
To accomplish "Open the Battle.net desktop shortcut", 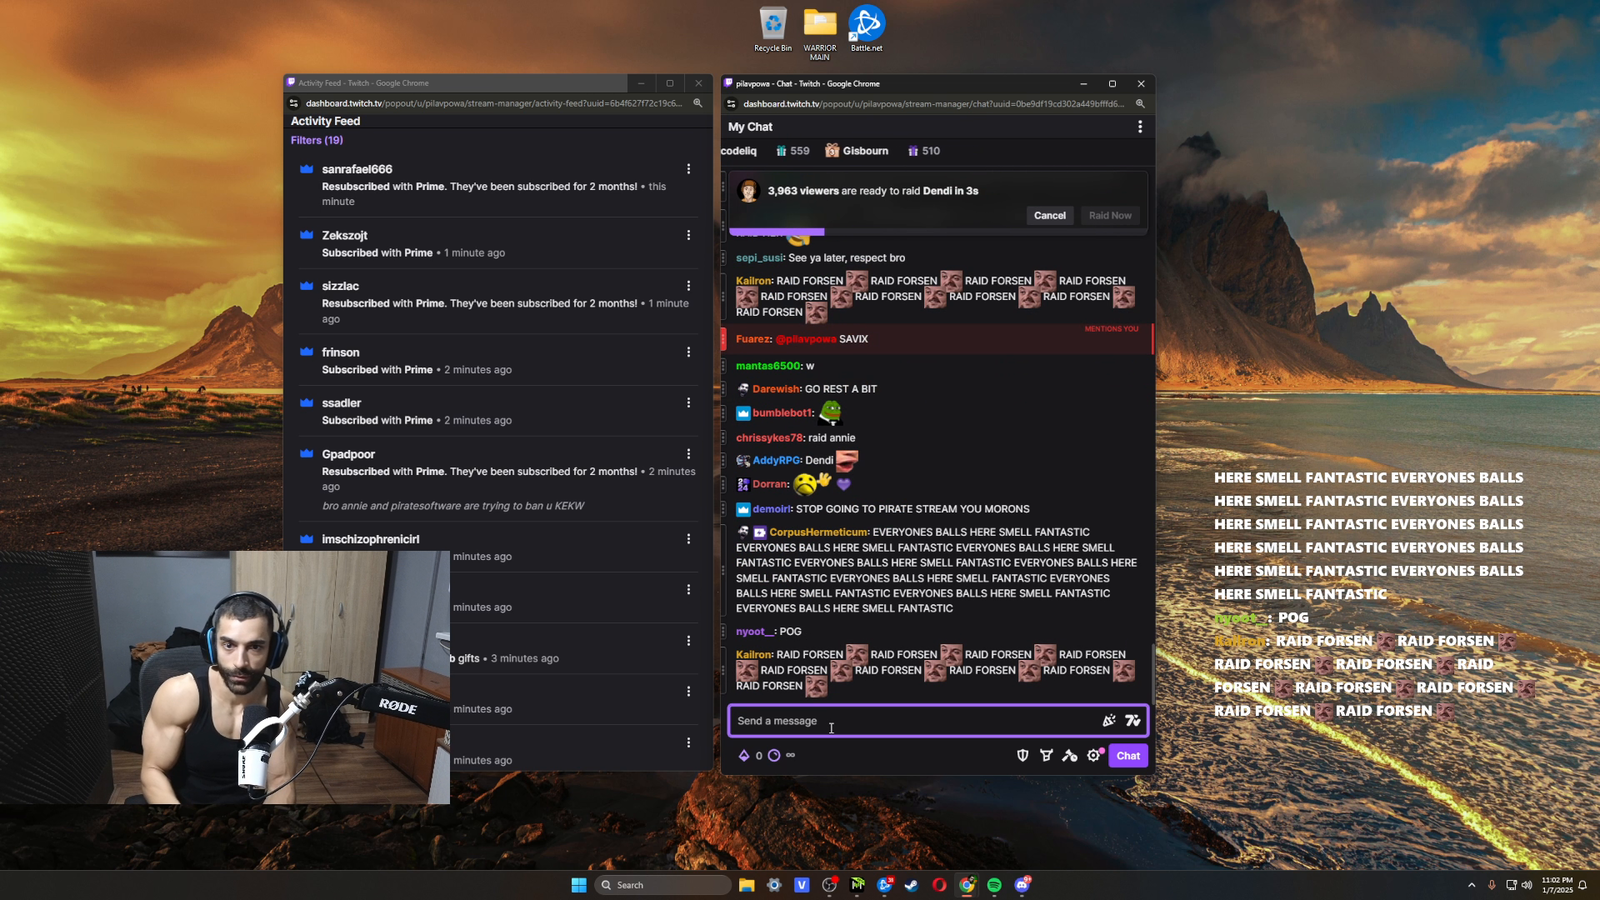I will [x=866, y=29].
